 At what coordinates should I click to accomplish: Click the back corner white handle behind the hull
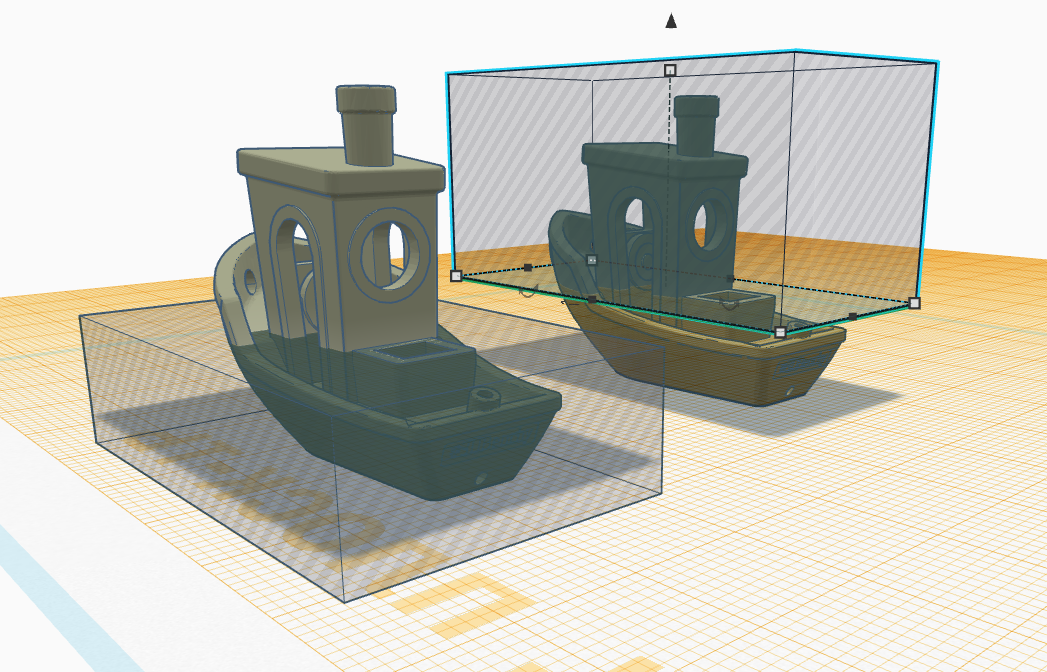pyautogui.click(x=591, y=259)
